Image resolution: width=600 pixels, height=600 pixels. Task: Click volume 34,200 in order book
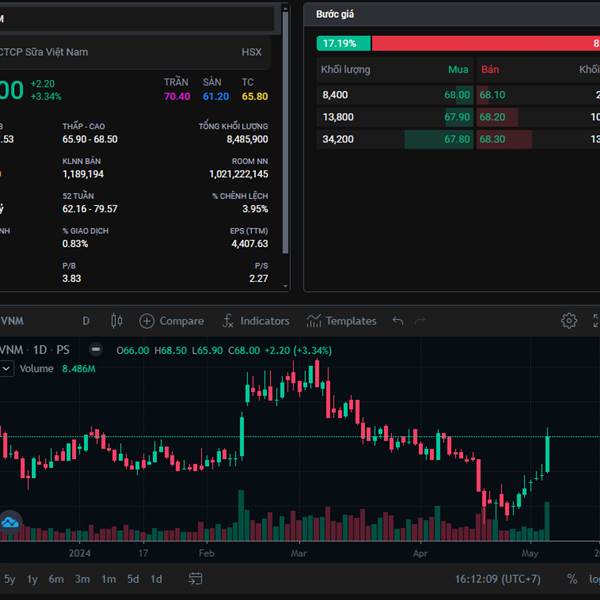(338, 139)
